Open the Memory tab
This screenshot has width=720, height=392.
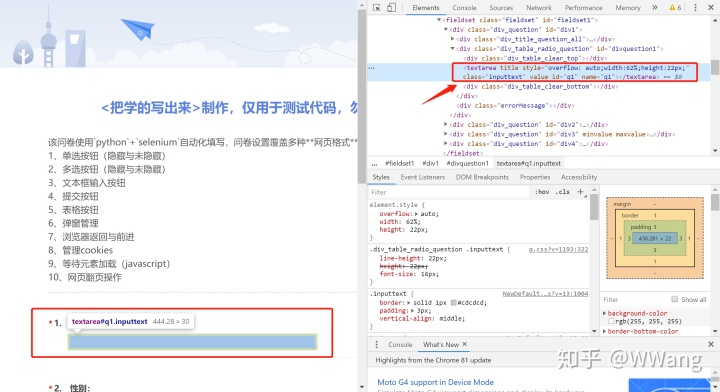point(628,8)
